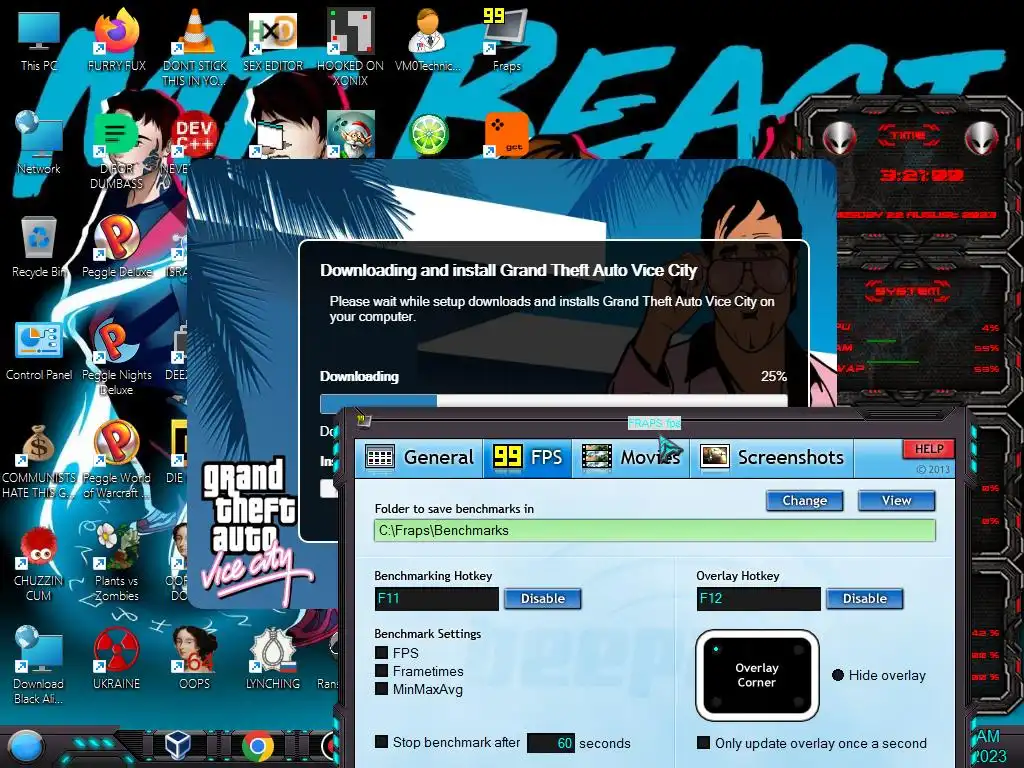Click View to open benchmarks folder

pyautogui.click(x=896, y=501)
